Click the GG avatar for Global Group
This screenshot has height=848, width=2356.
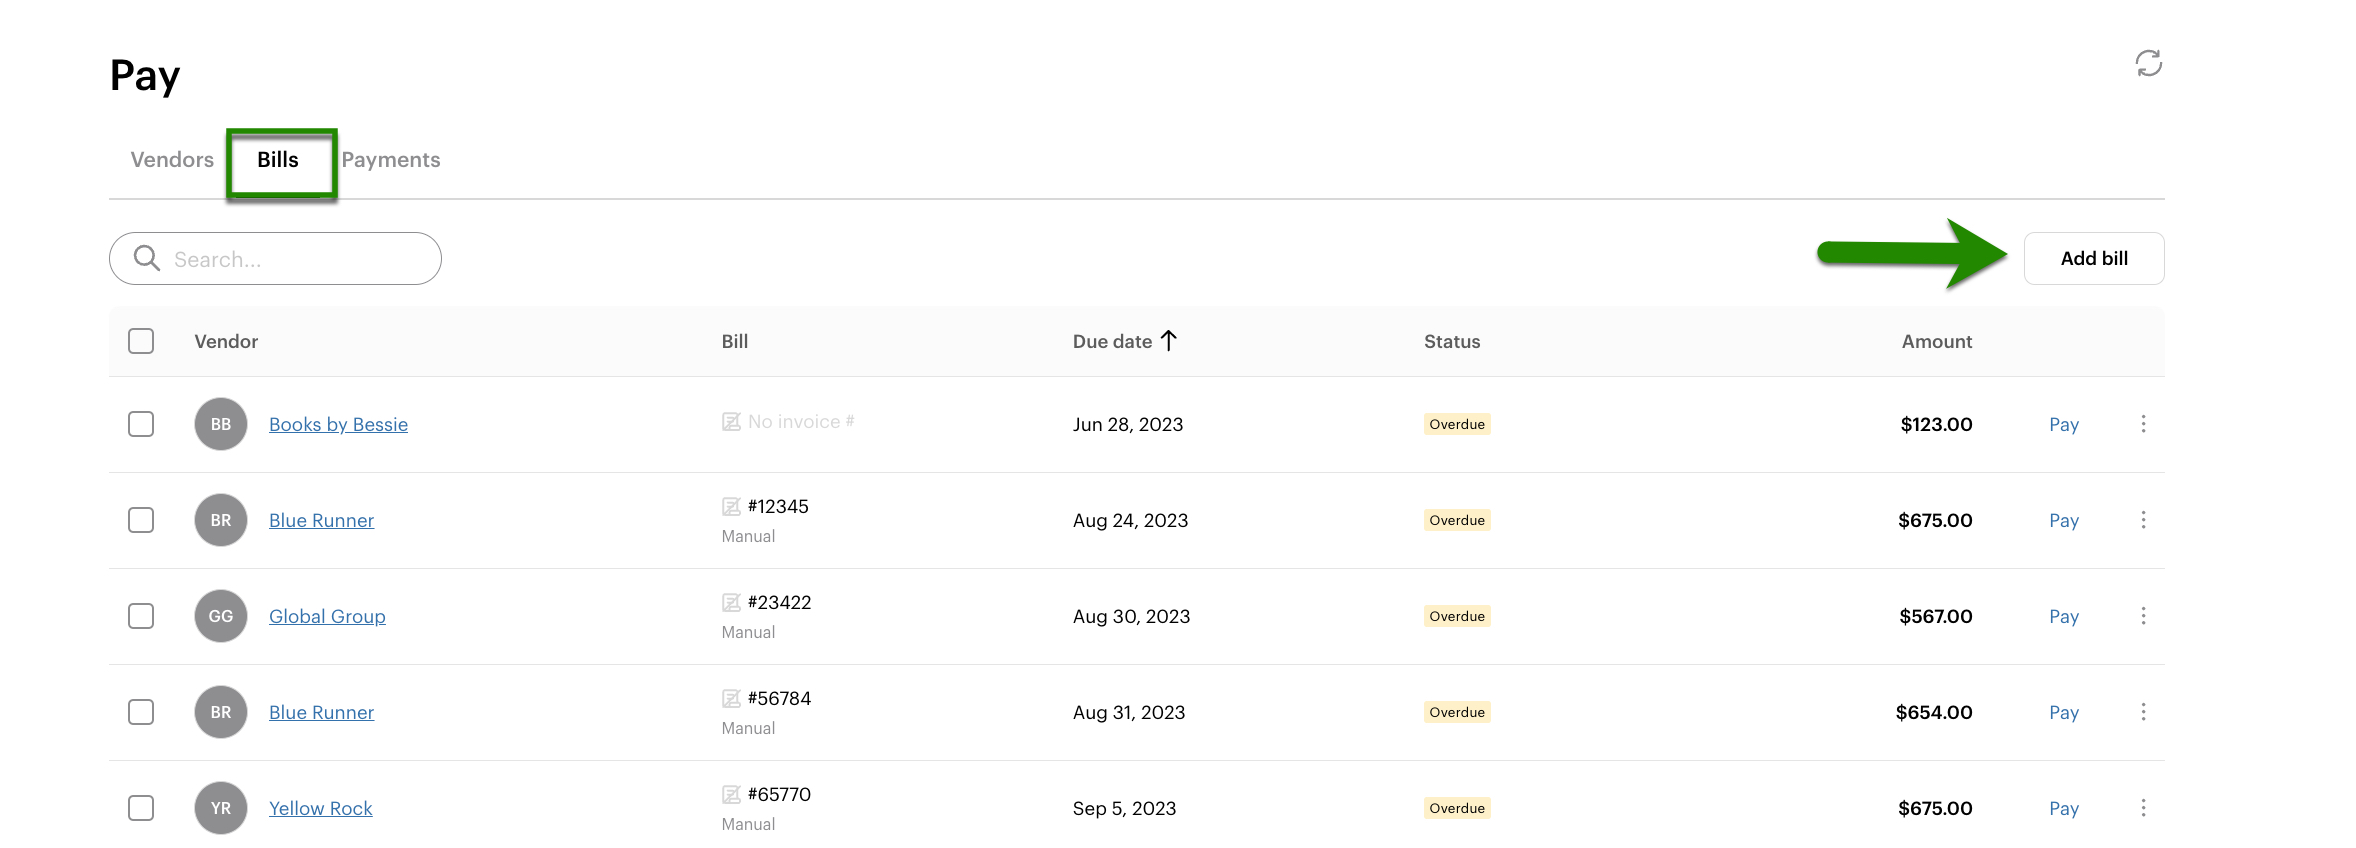(x=221, y=616)
